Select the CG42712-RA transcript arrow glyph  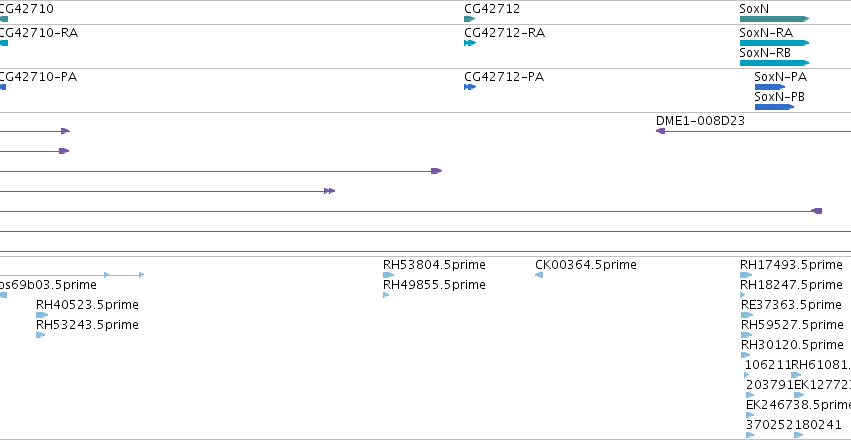(470, 43)
